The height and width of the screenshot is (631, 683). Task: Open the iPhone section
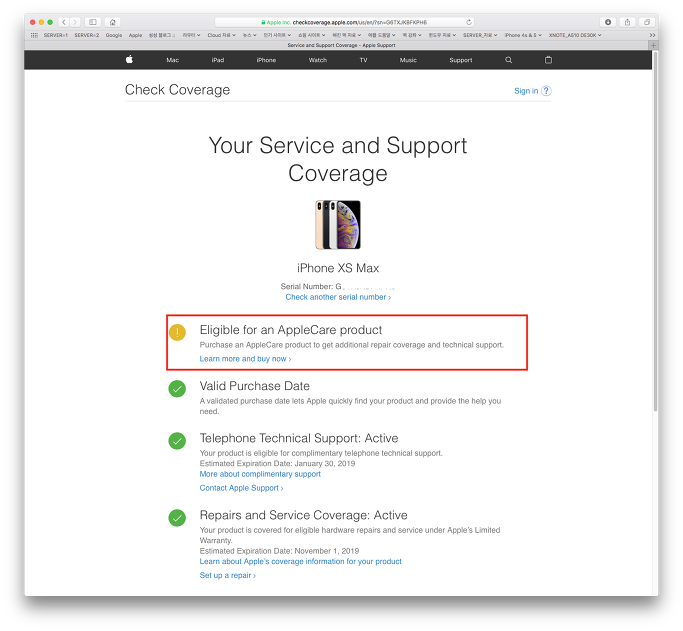tap(266, 60)
